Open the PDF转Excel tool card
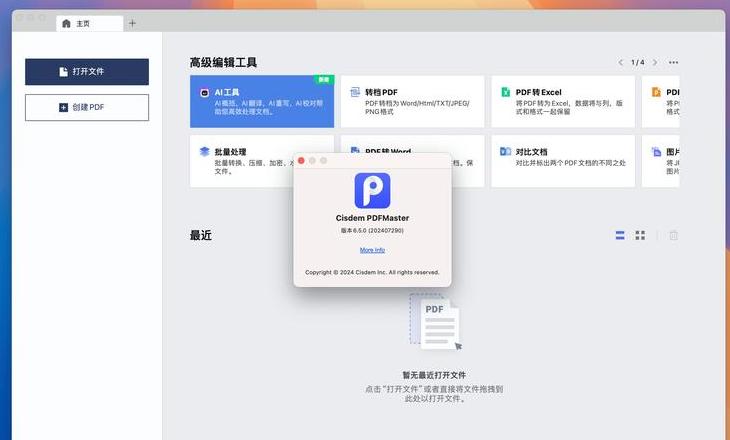 tap(563, 101)
